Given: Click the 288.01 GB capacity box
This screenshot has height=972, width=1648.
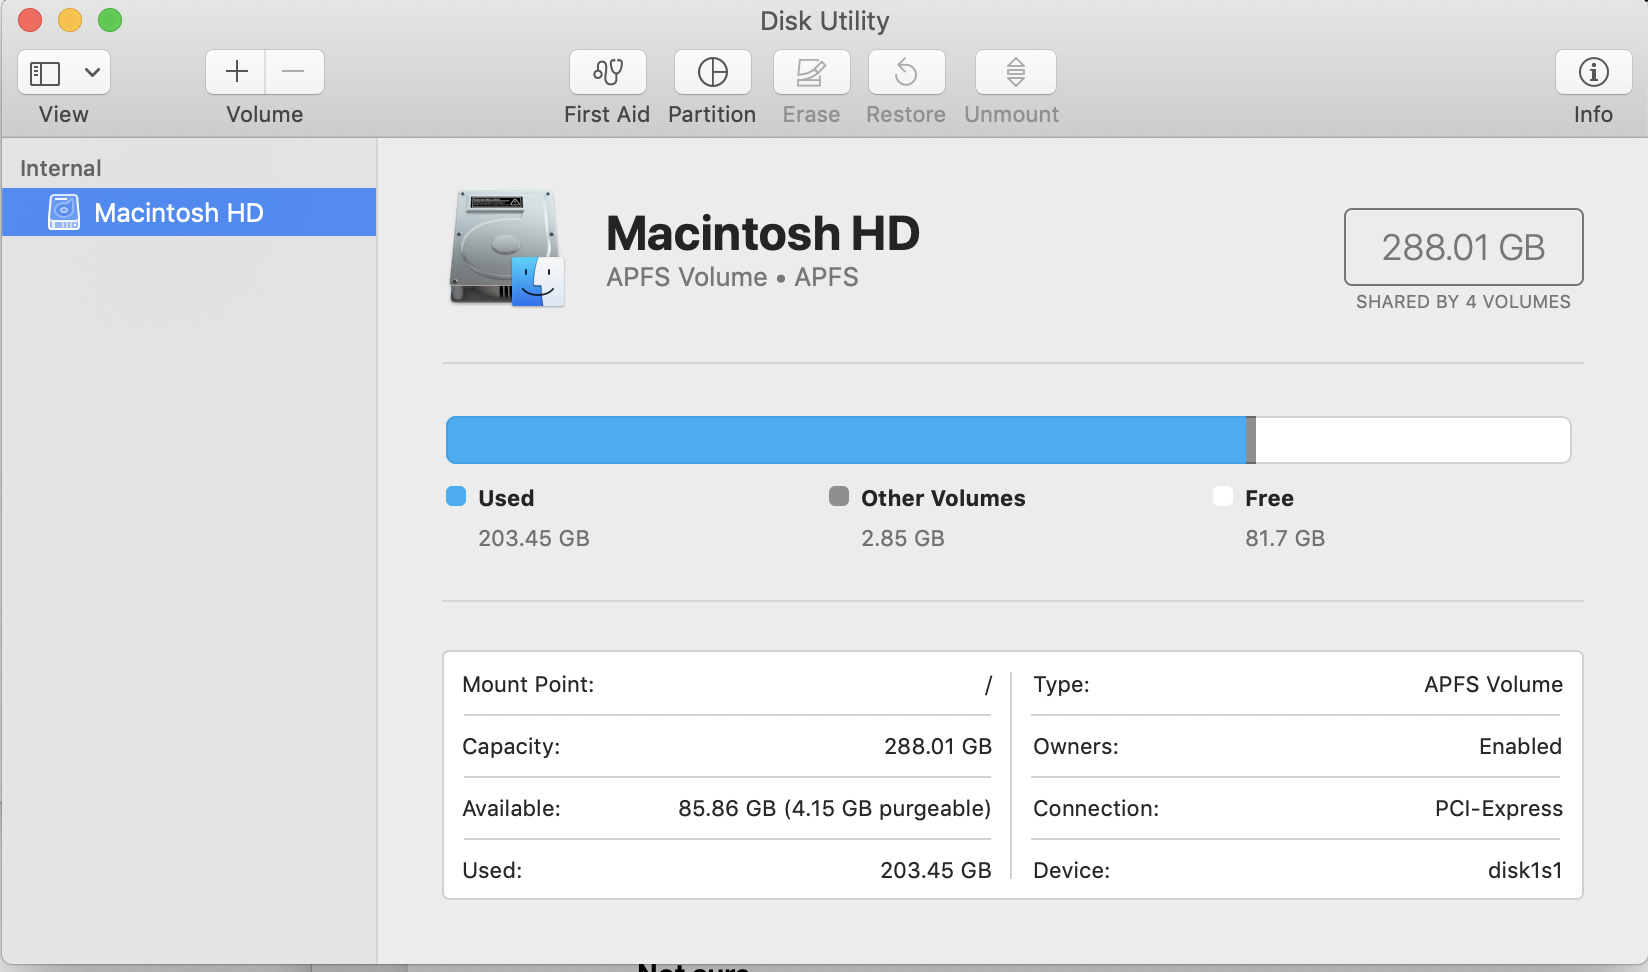Looking at the screenshot, I should [x=1463, y=247].
